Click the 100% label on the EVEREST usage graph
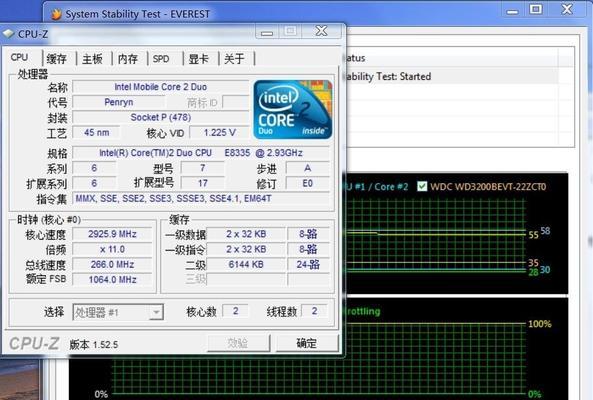The width and height of the screenshot is (593, 400). [540, 324]
